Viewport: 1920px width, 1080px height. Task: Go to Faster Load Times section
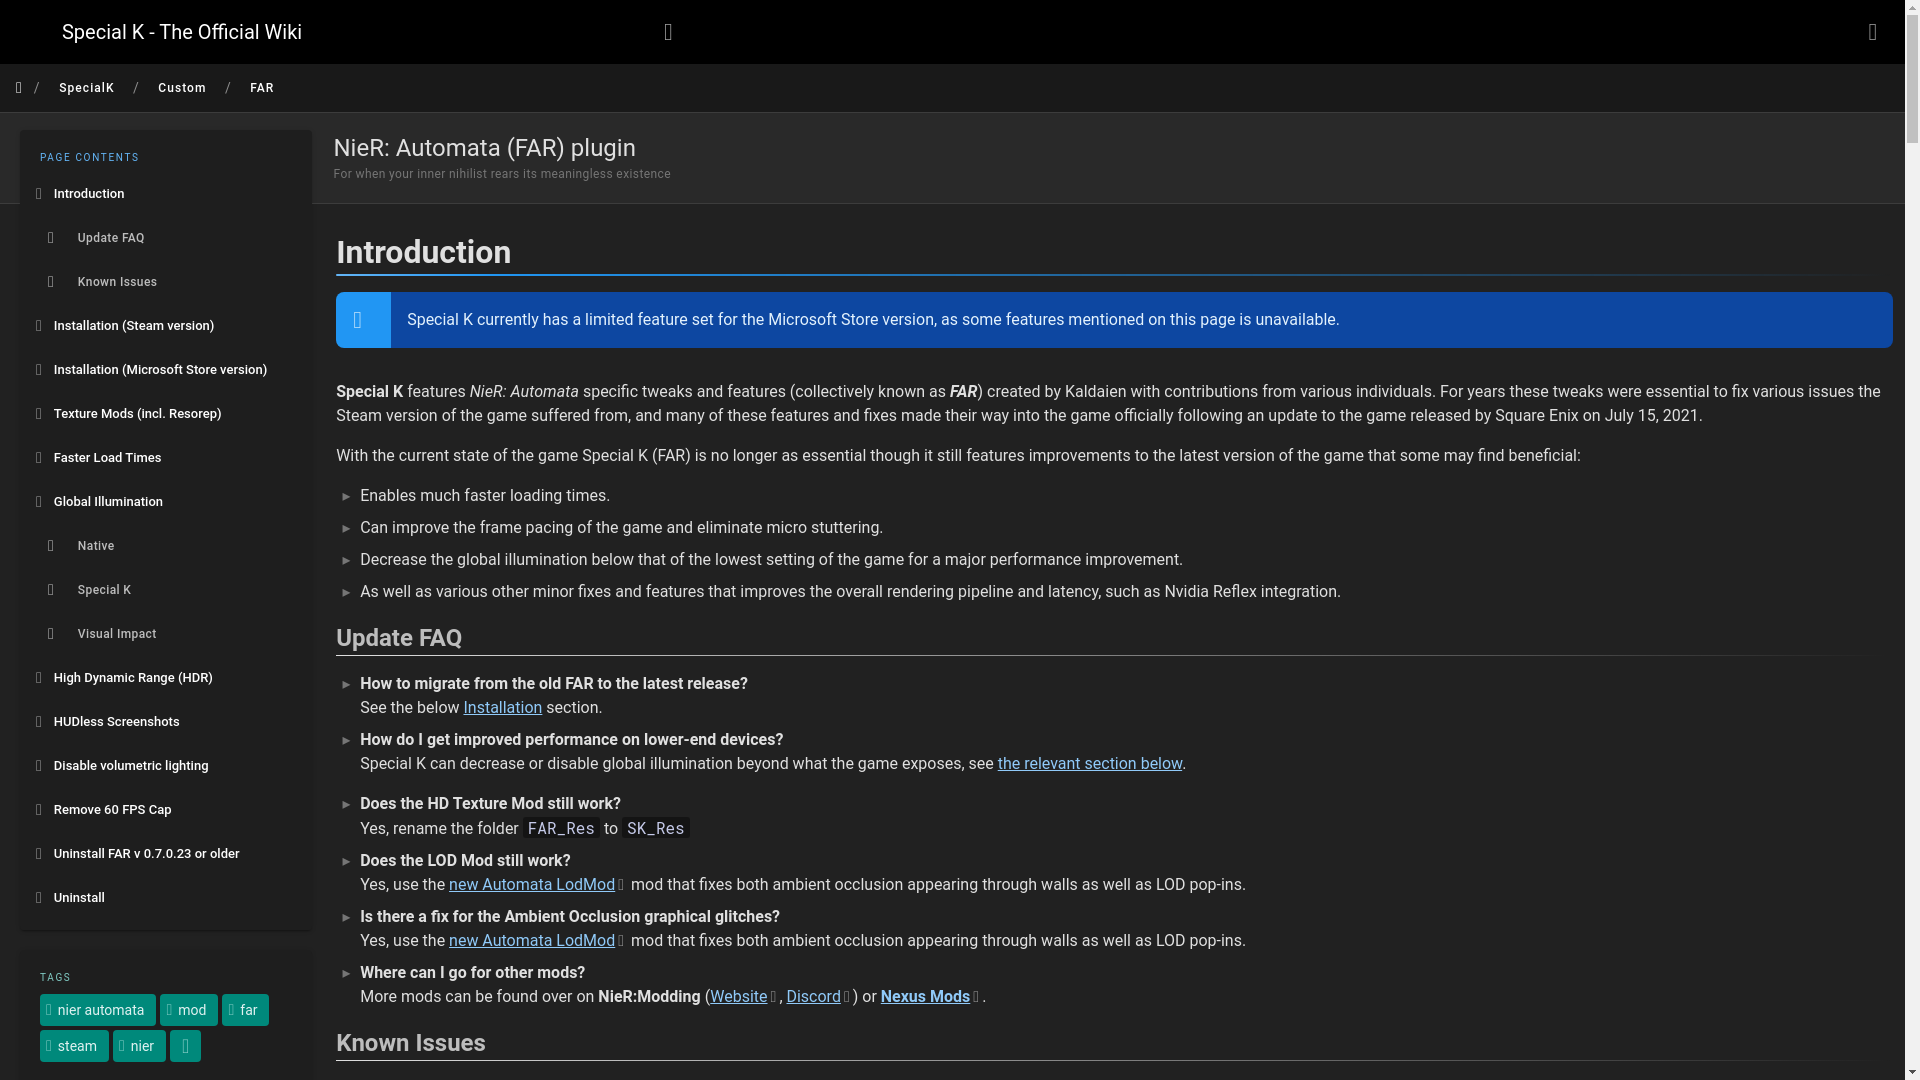(x=166, y=458)
